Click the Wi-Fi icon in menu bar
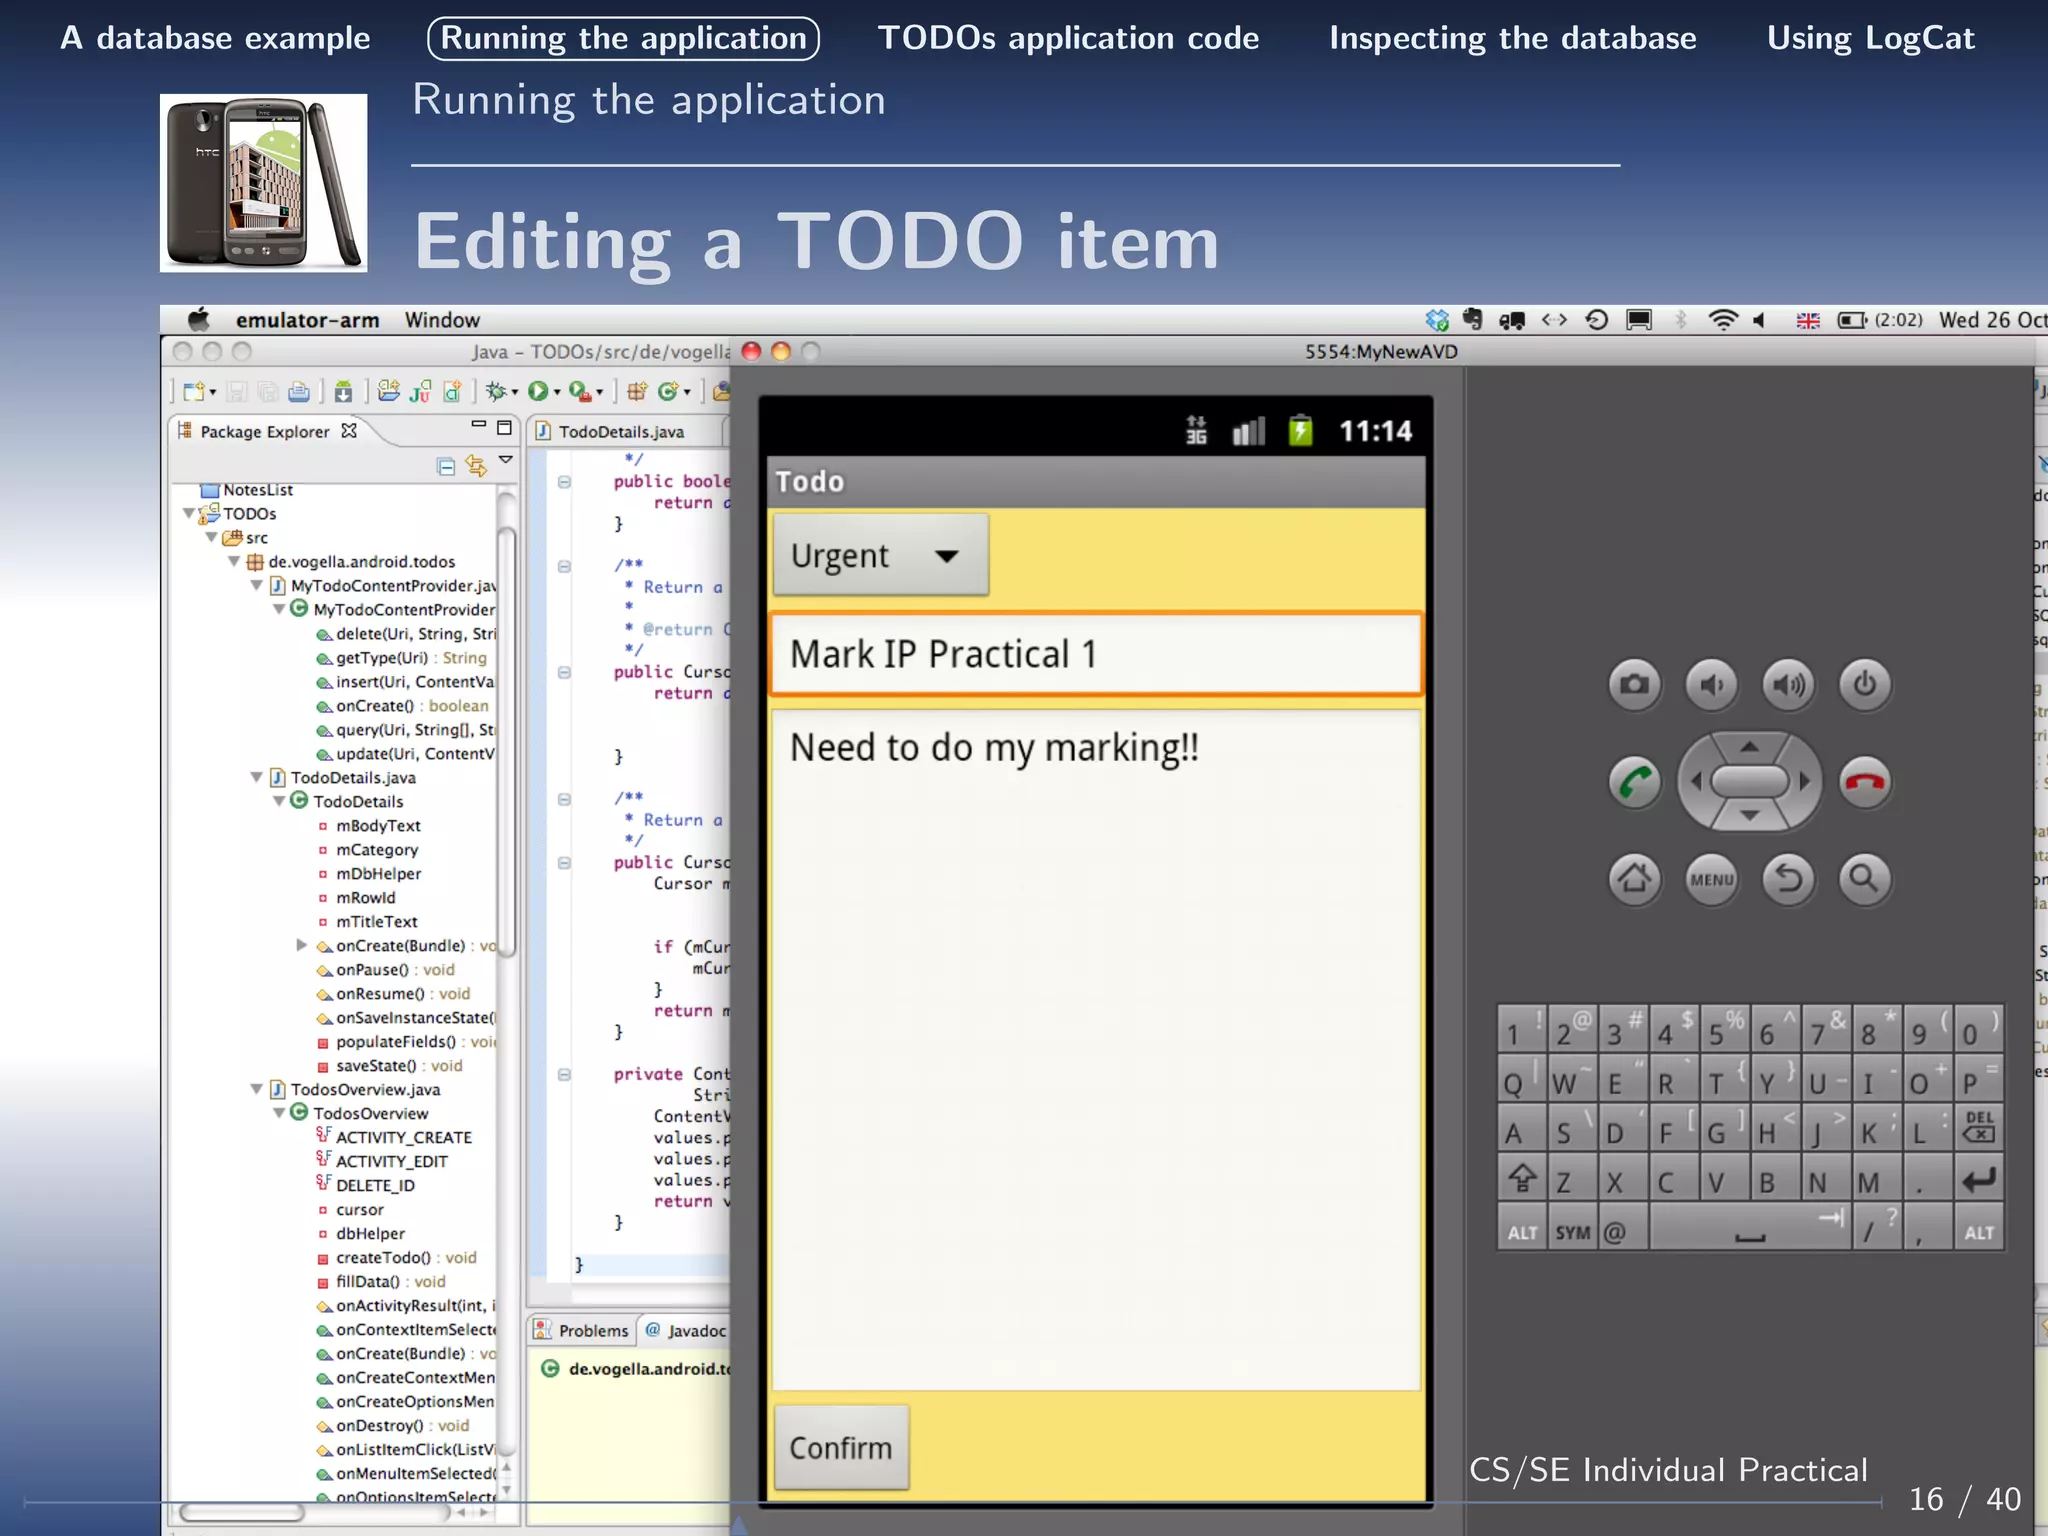2048x1536 pixels. click(1723, 320)
